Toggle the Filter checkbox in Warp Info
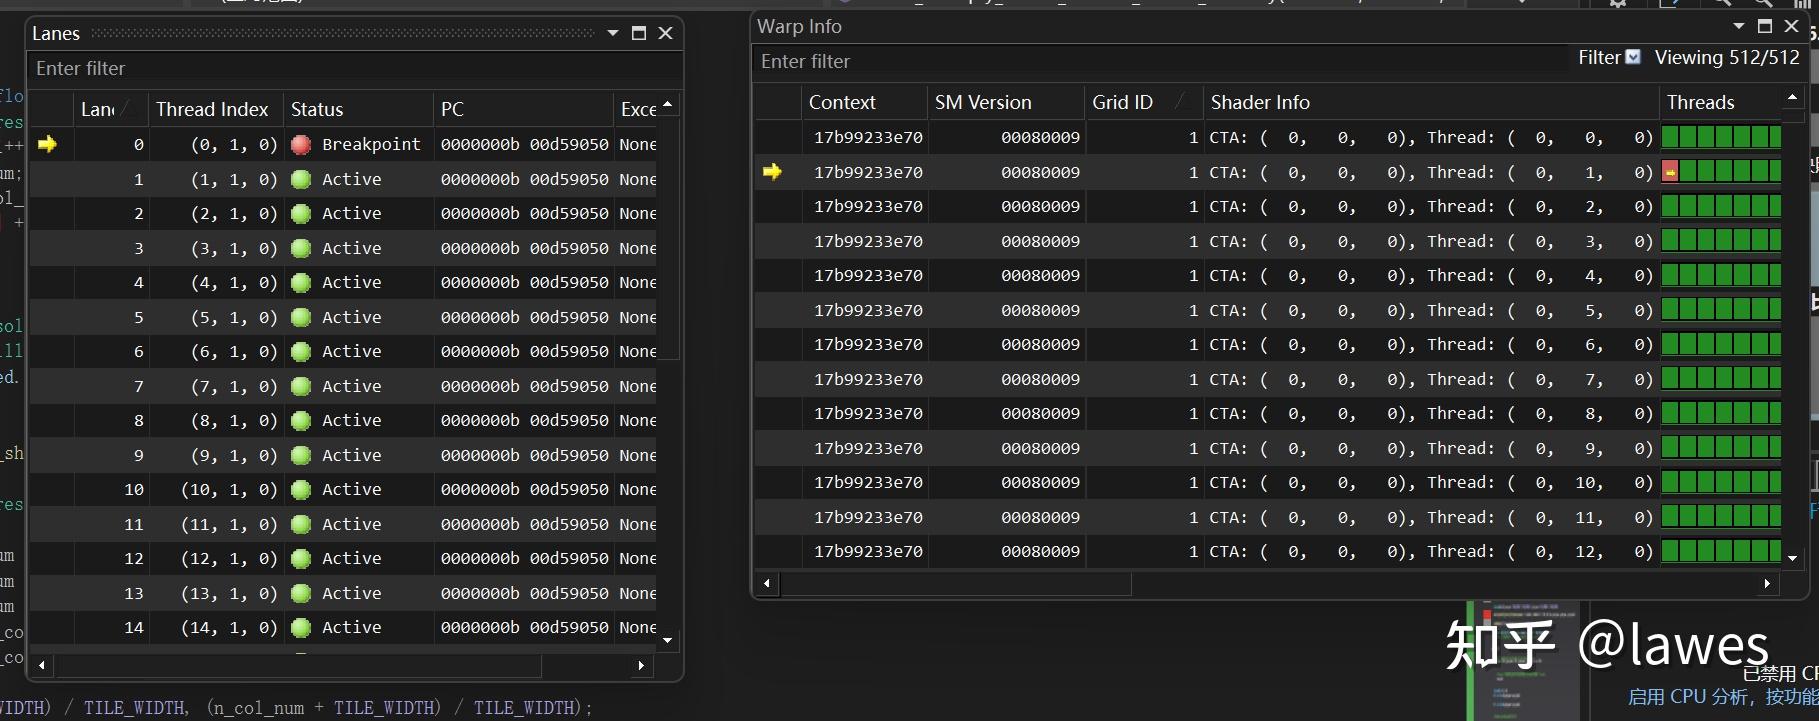 1633,57
